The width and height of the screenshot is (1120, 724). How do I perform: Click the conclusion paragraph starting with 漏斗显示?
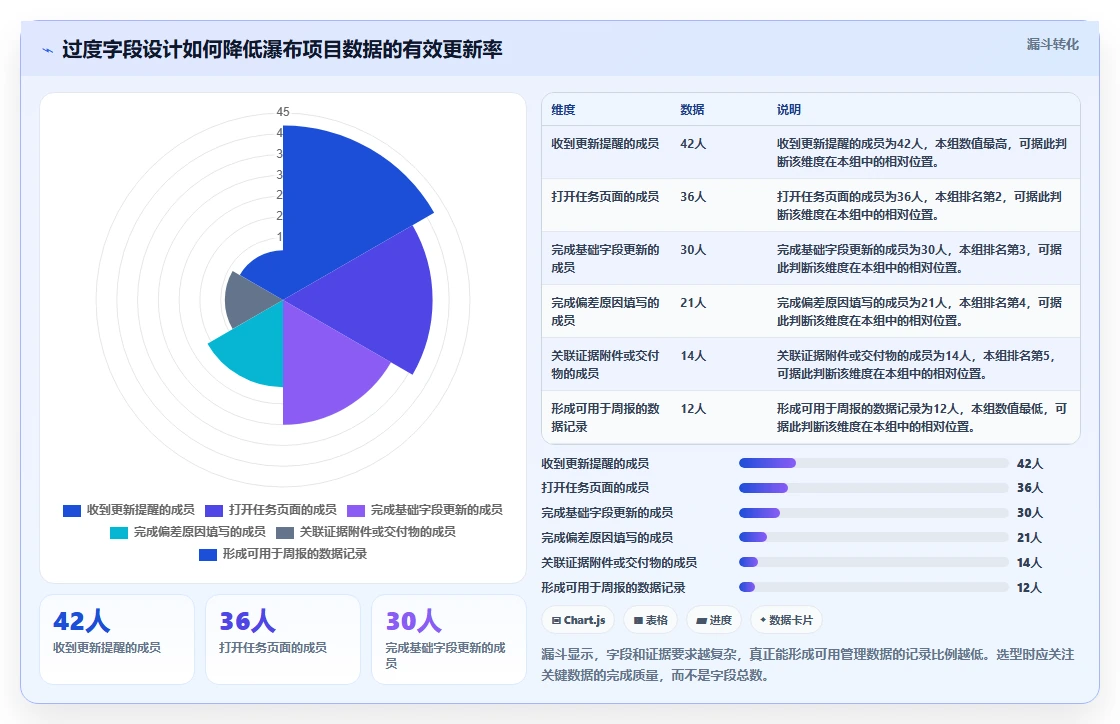pos(807,664)
